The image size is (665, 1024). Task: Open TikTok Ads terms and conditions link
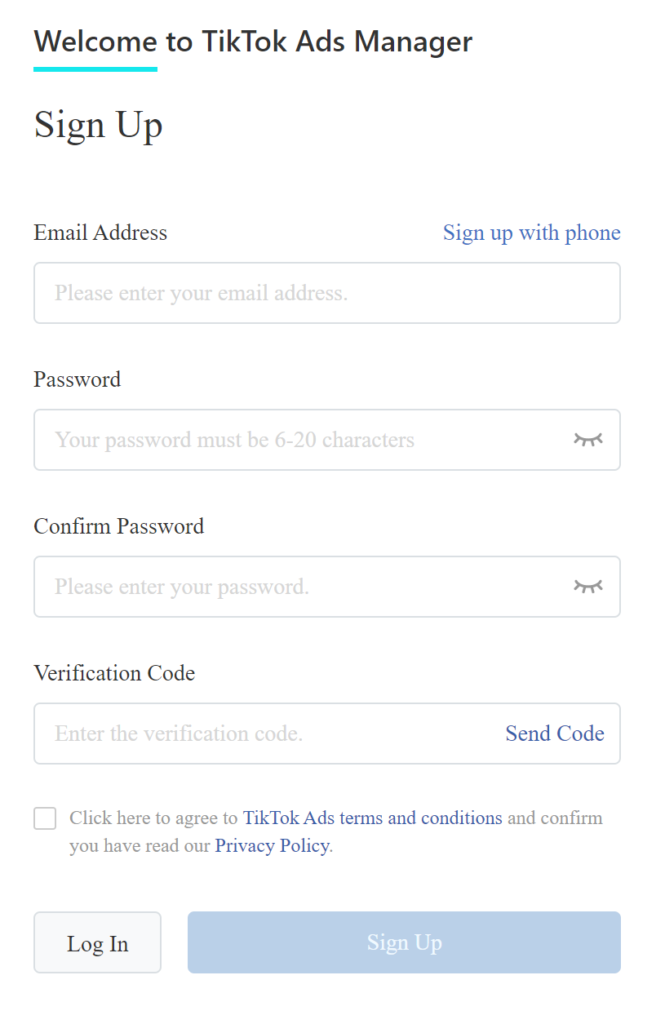[x=372, y=818]
